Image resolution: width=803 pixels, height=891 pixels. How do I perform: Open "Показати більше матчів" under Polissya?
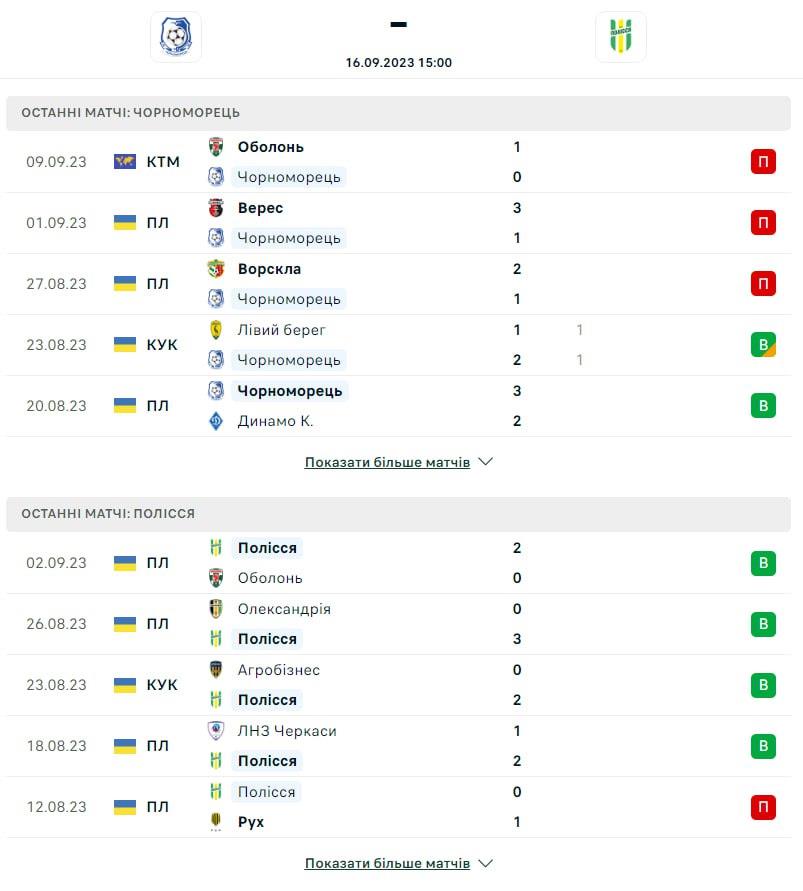(x=387, y=863)
